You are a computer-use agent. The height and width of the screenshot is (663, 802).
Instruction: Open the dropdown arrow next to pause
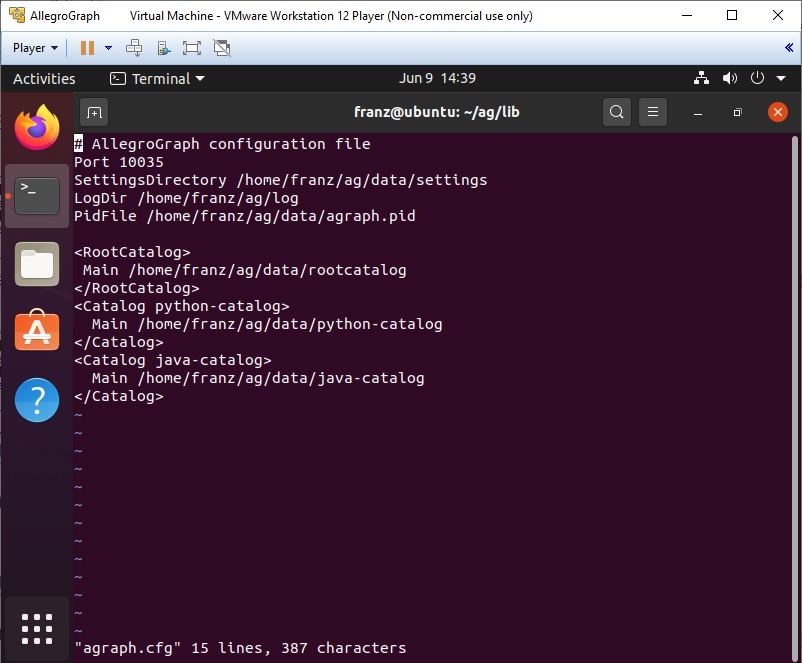click(x=108, y=48)
